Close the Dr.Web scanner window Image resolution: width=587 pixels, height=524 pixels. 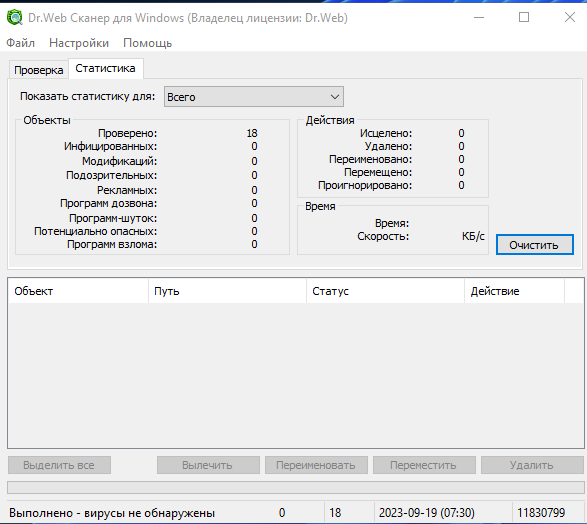(x=570, y=17)
